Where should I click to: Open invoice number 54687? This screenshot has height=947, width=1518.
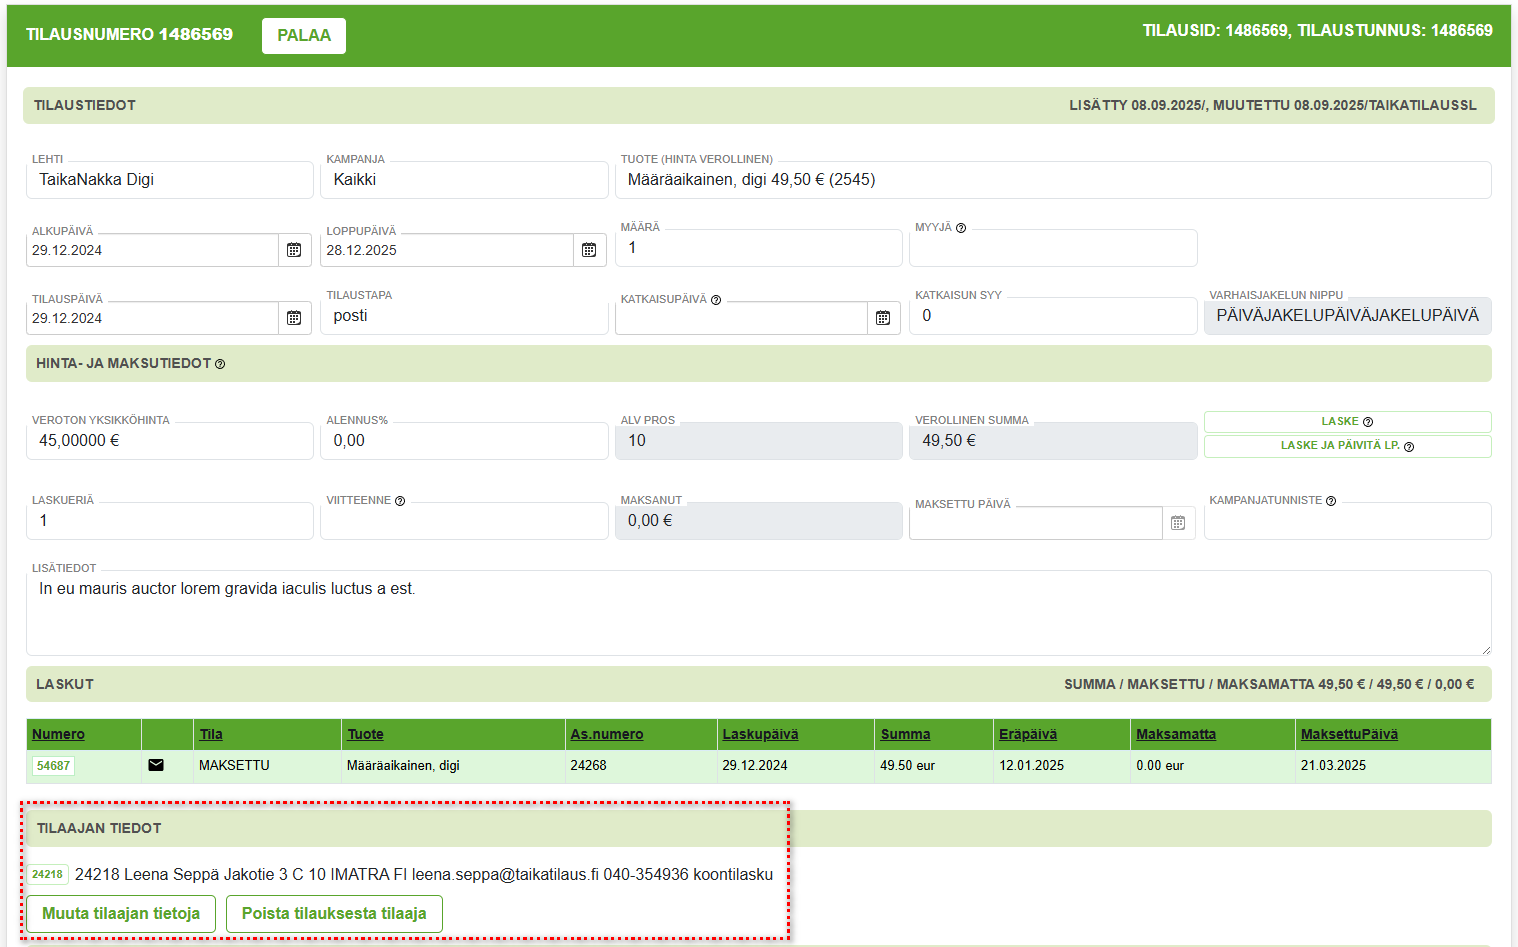(53, 766)
